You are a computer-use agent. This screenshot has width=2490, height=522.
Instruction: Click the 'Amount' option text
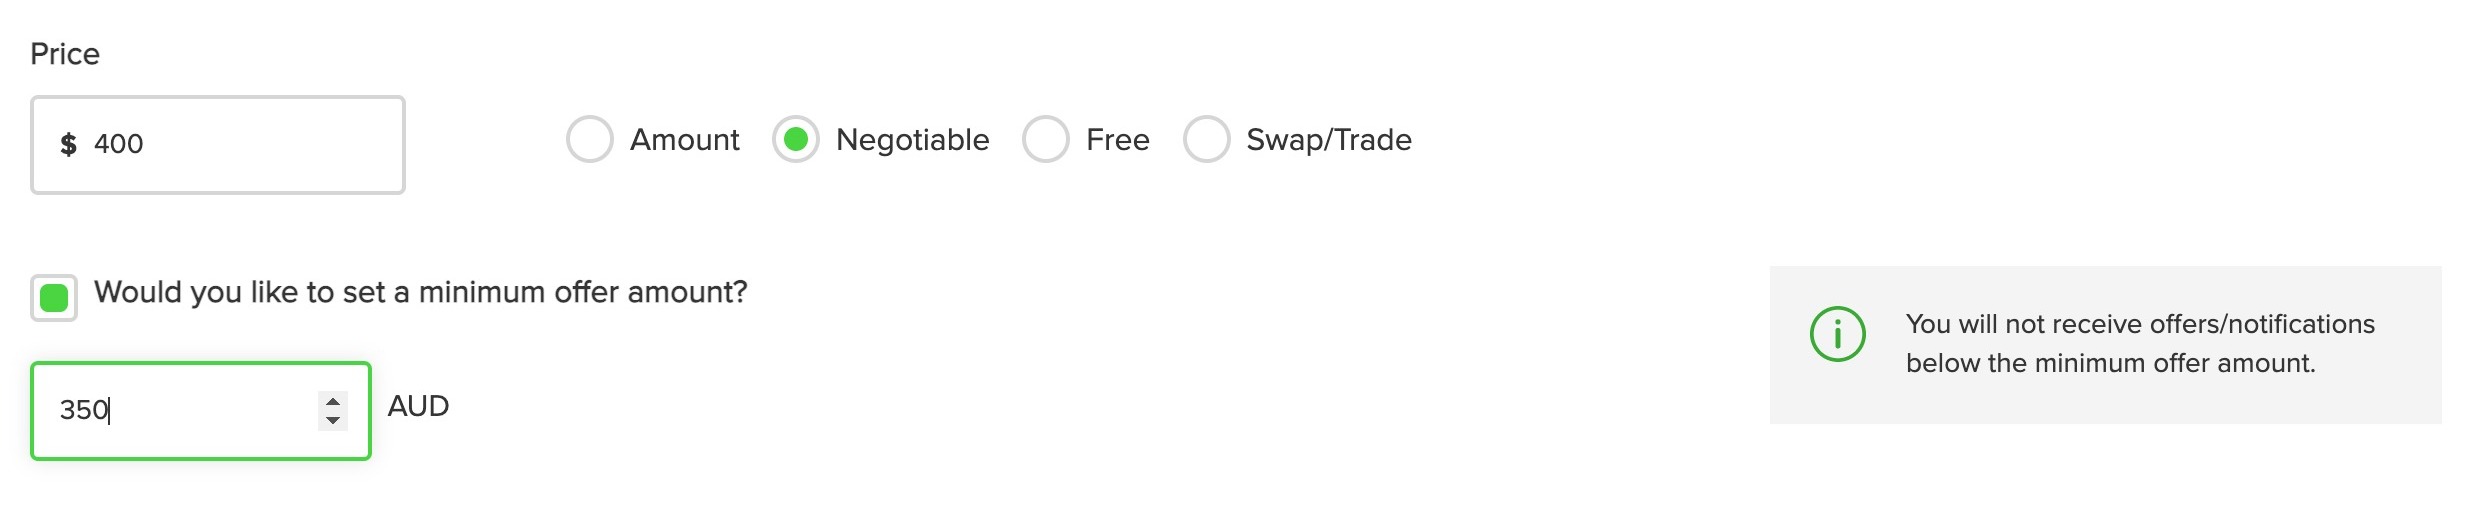pos(685,140)
